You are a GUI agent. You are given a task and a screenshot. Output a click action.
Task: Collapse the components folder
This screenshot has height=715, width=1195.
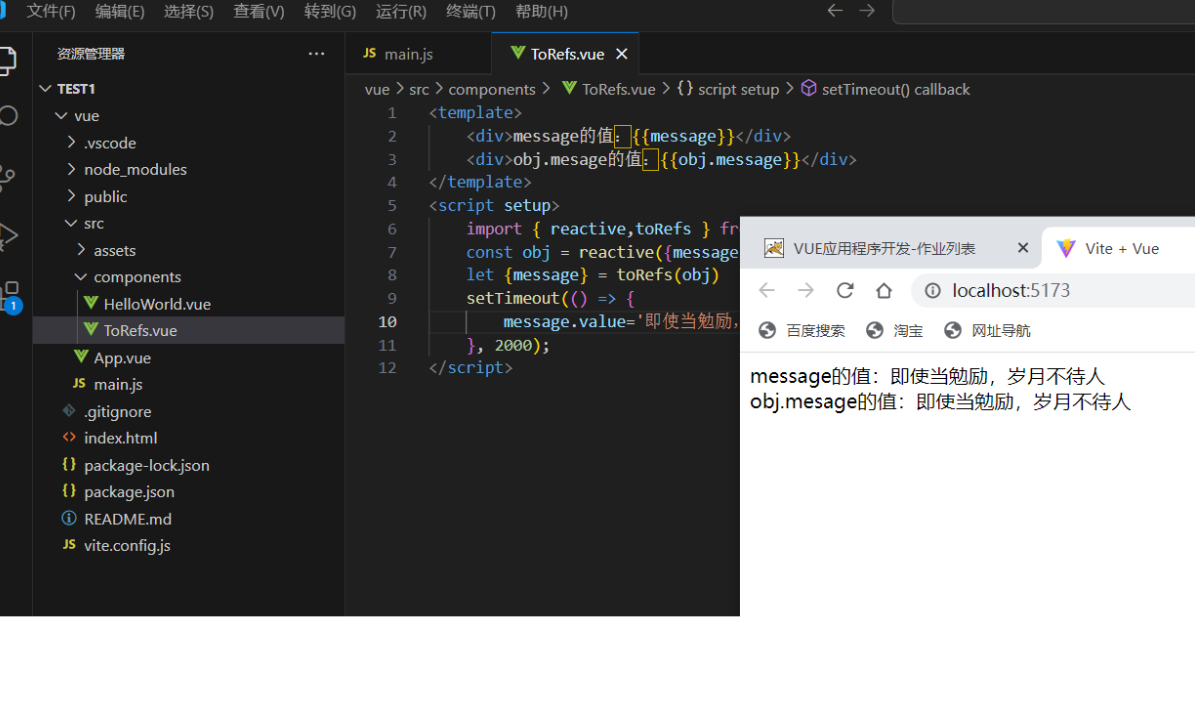click(81, 277)
